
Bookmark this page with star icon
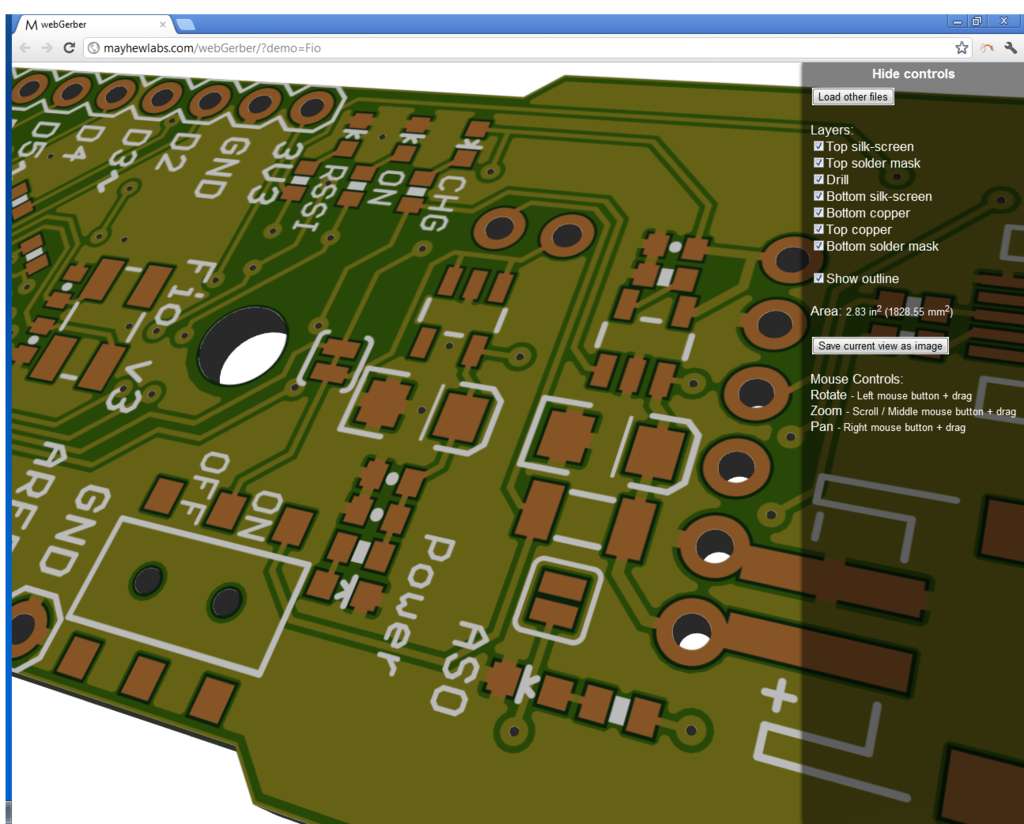click(x=961, y=48)
